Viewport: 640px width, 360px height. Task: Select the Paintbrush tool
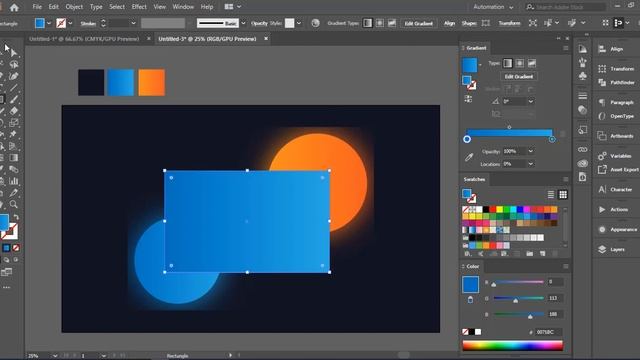[14, 99]
